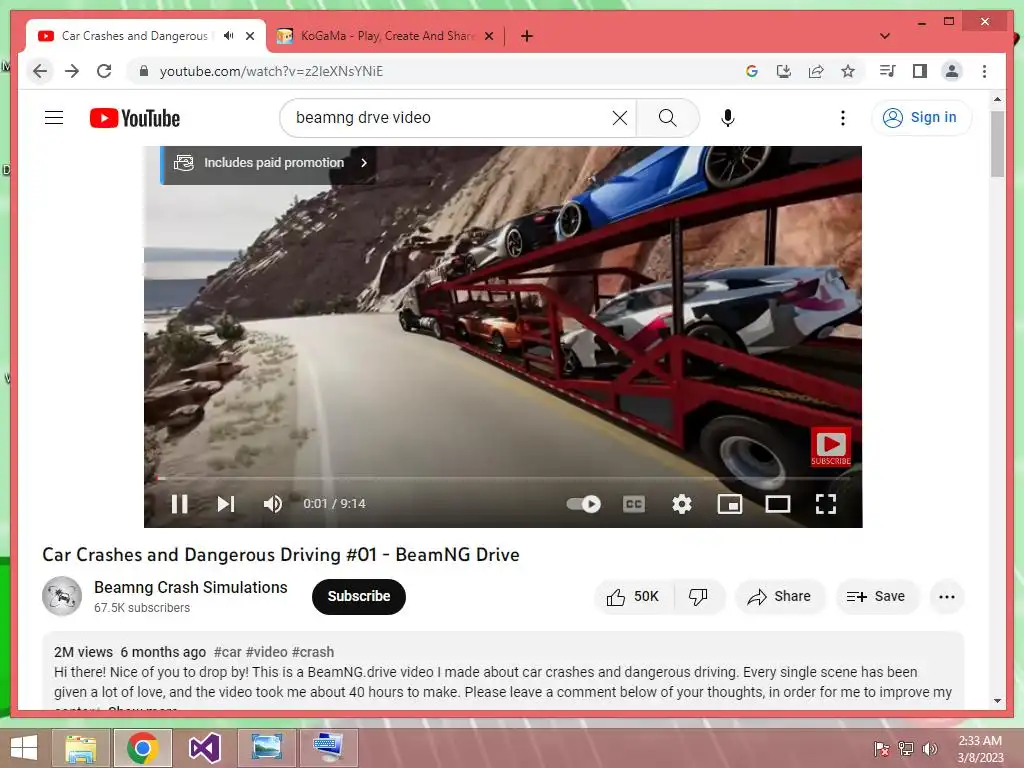Install app from address bar icon
This screenshot has width=1024, height=768.
784,71
